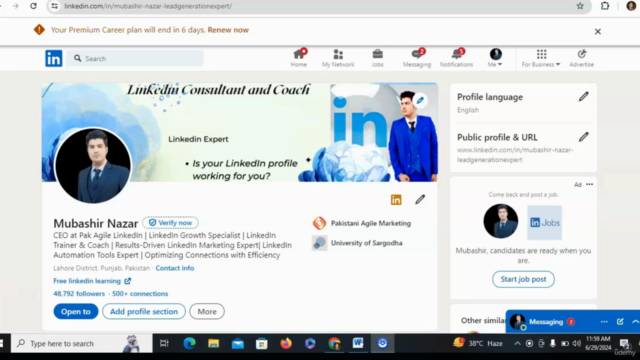Compose new message icon in Messaging overlay
The height and width of the screenshot is (360, 640).
coord(620,322)
